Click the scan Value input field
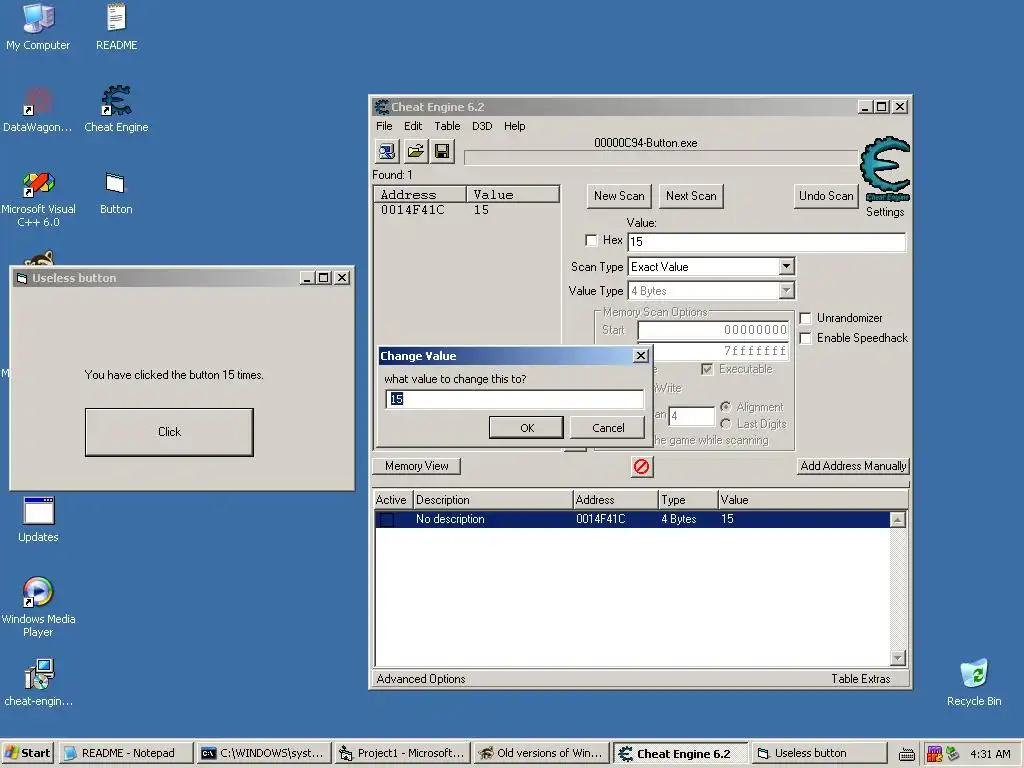The height and width of the screenshot is (768, 1024). [x=767, y=242]
